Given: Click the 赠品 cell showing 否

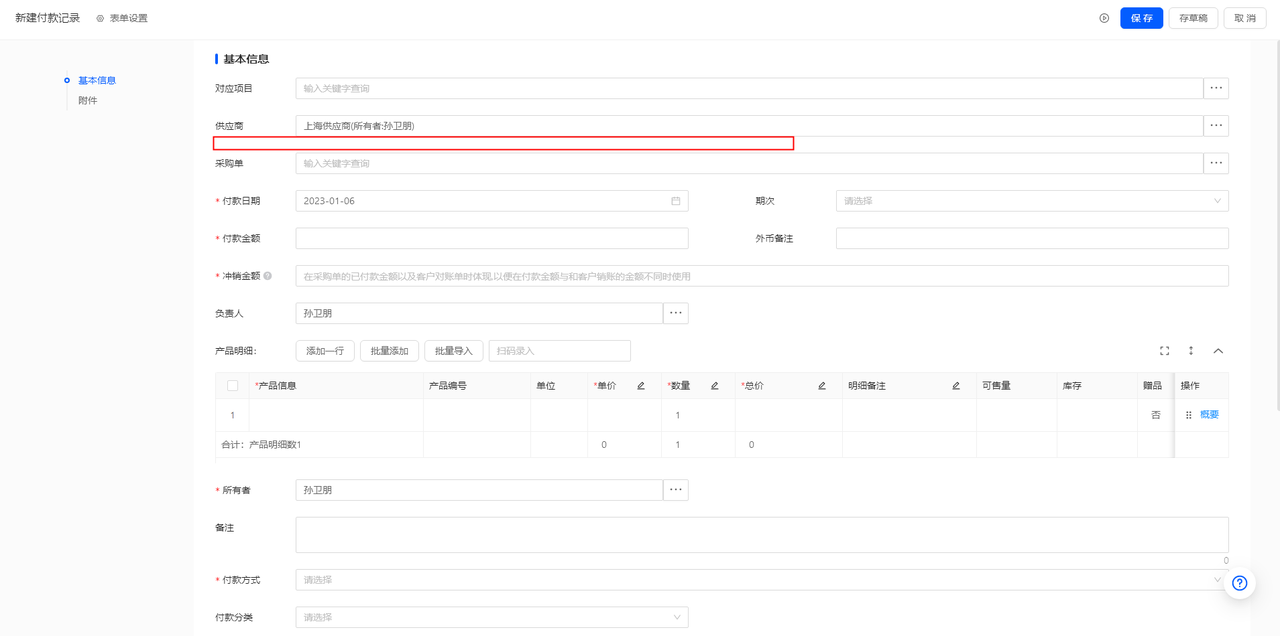Looking at the screenshot, I should point(1156,415).
